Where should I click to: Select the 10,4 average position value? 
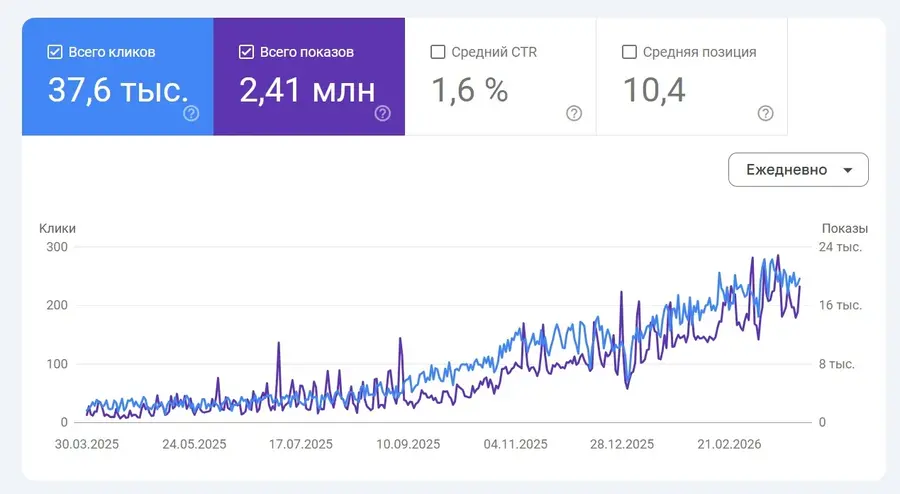(654, 91)
